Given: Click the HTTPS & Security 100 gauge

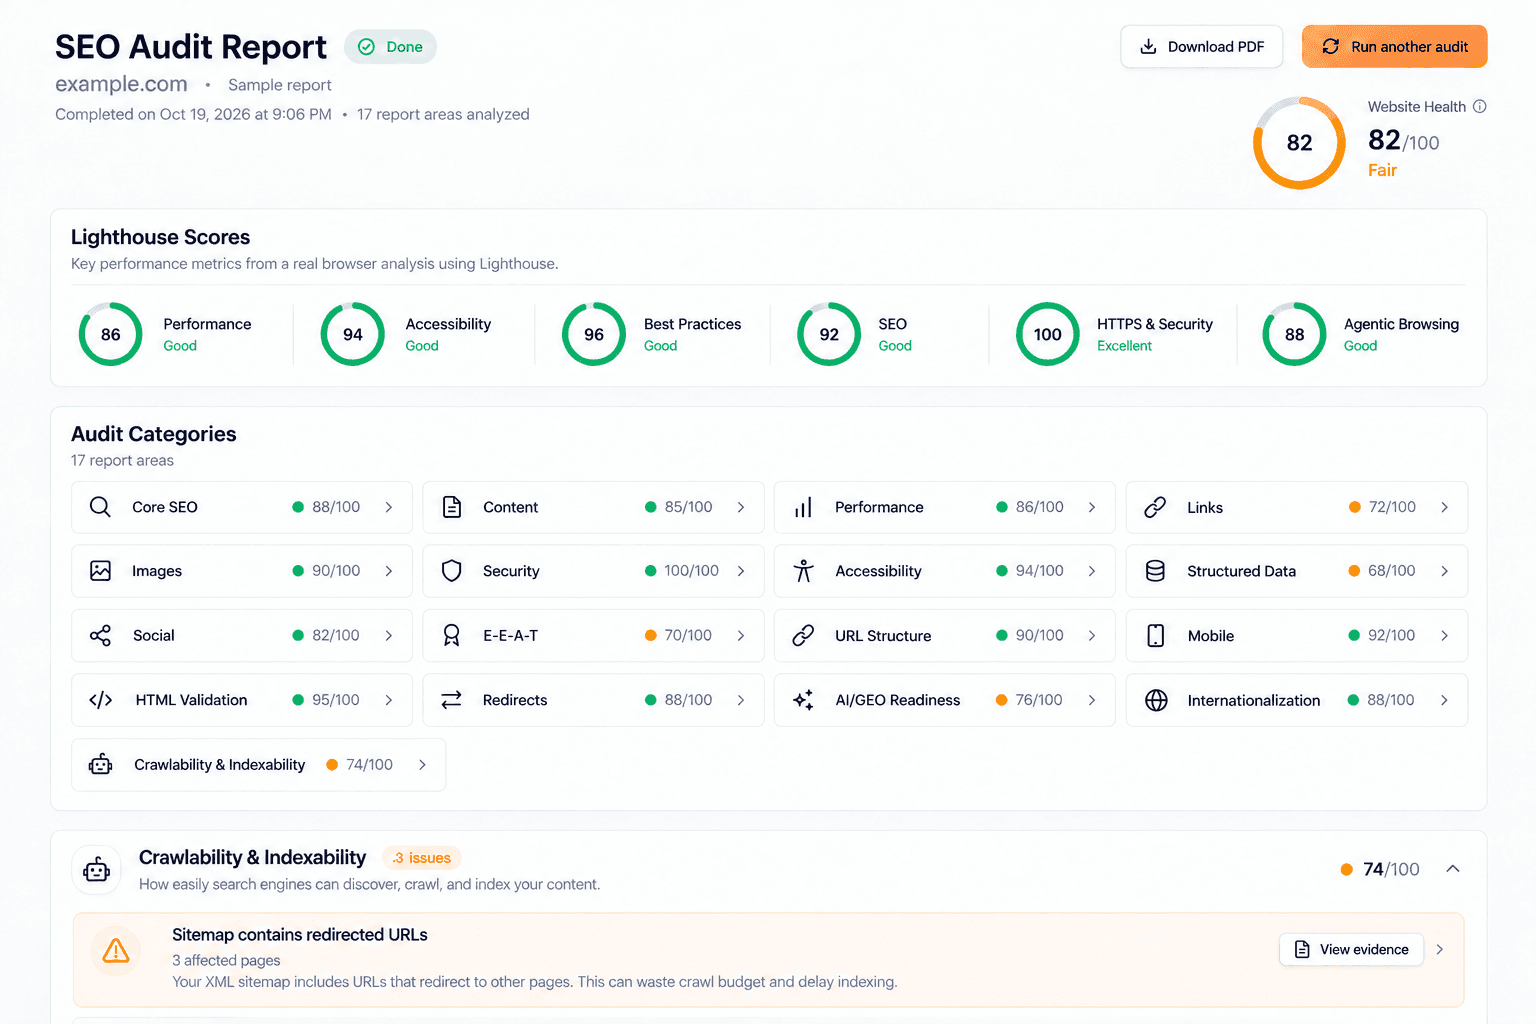Looking at the screenshot, I should 1048,334.
